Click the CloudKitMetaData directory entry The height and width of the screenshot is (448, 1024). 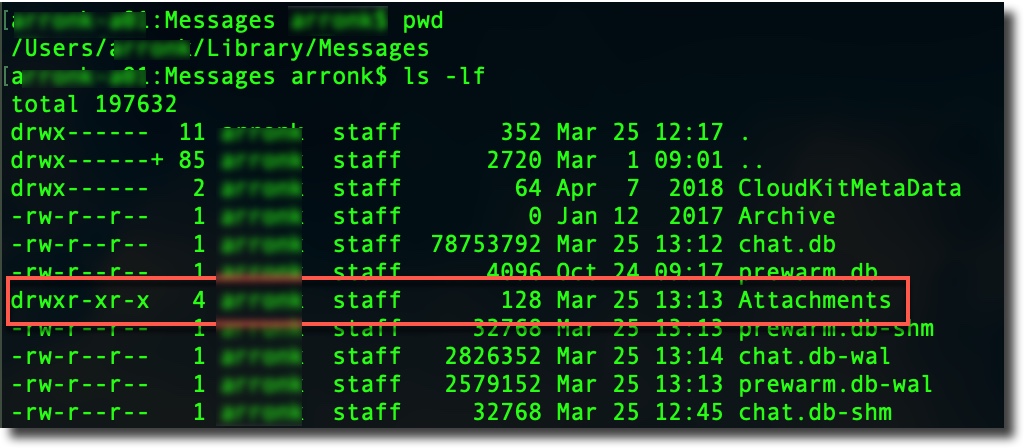tap(850, 189)
